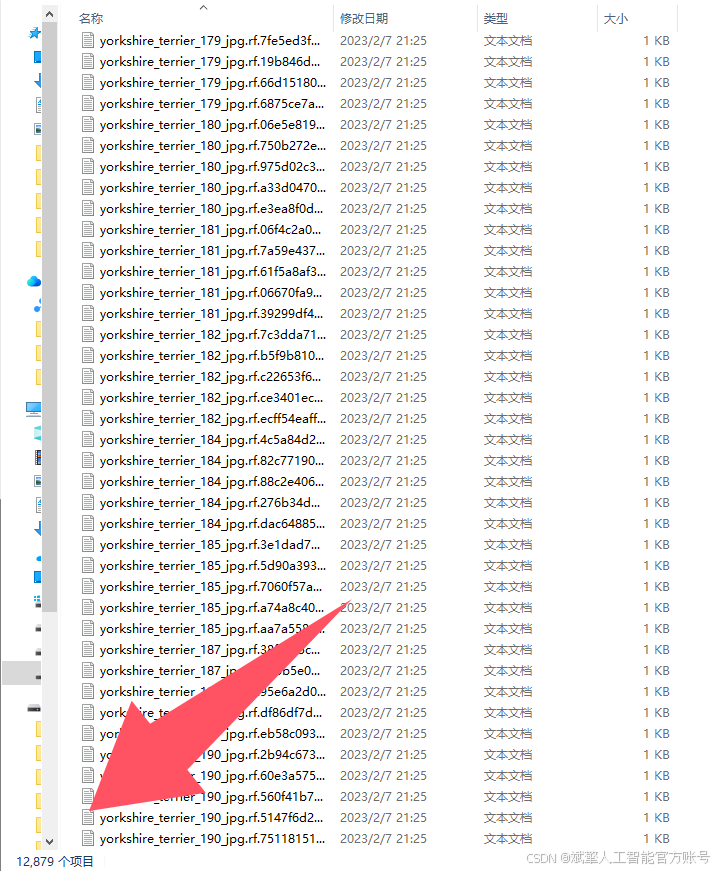This screenshot has width=721, height=871.
Task: Click the file icon beside 181_jpg.rf.06f4c2a0
Action: (88, 229)
